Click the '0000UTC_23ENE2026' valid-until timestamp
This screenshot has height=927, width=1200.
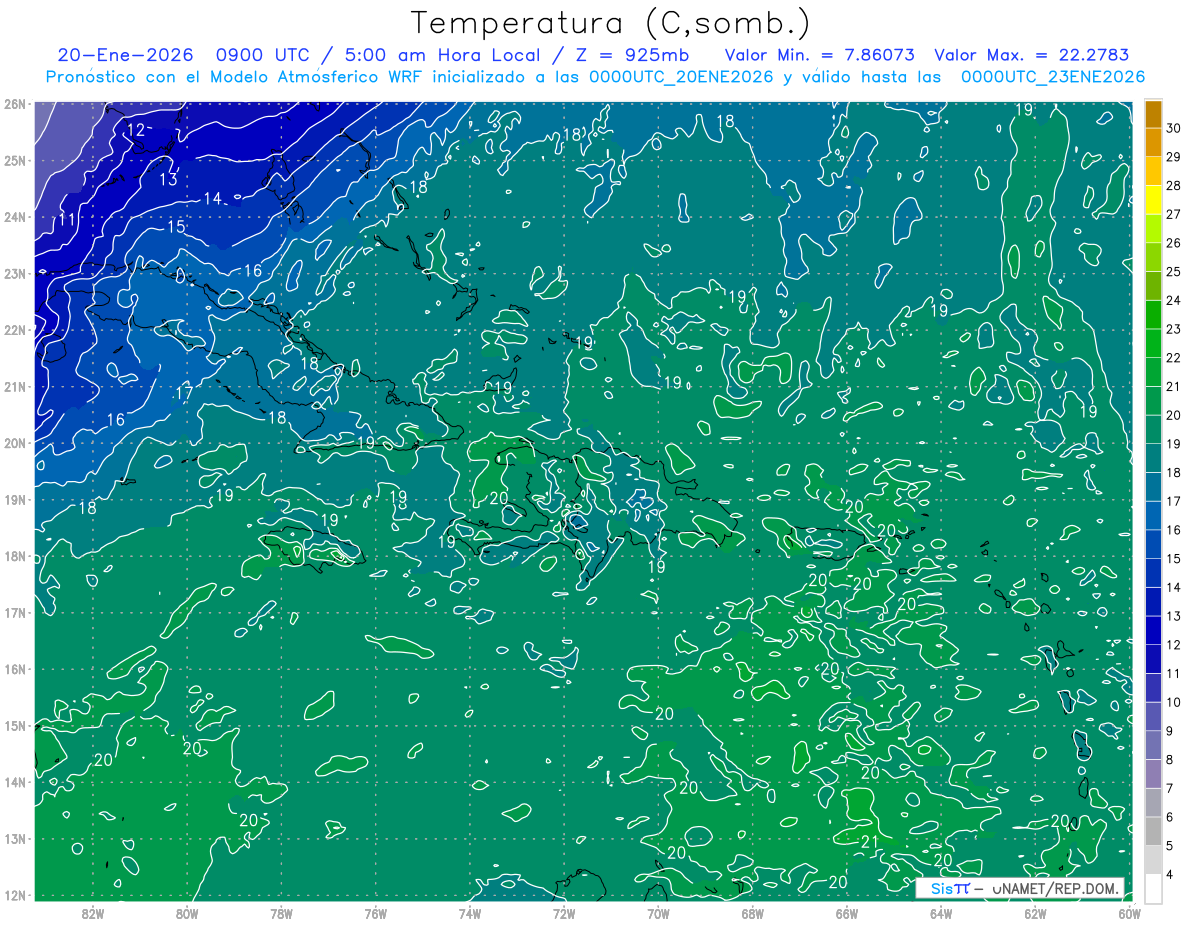pos(1052,77)
